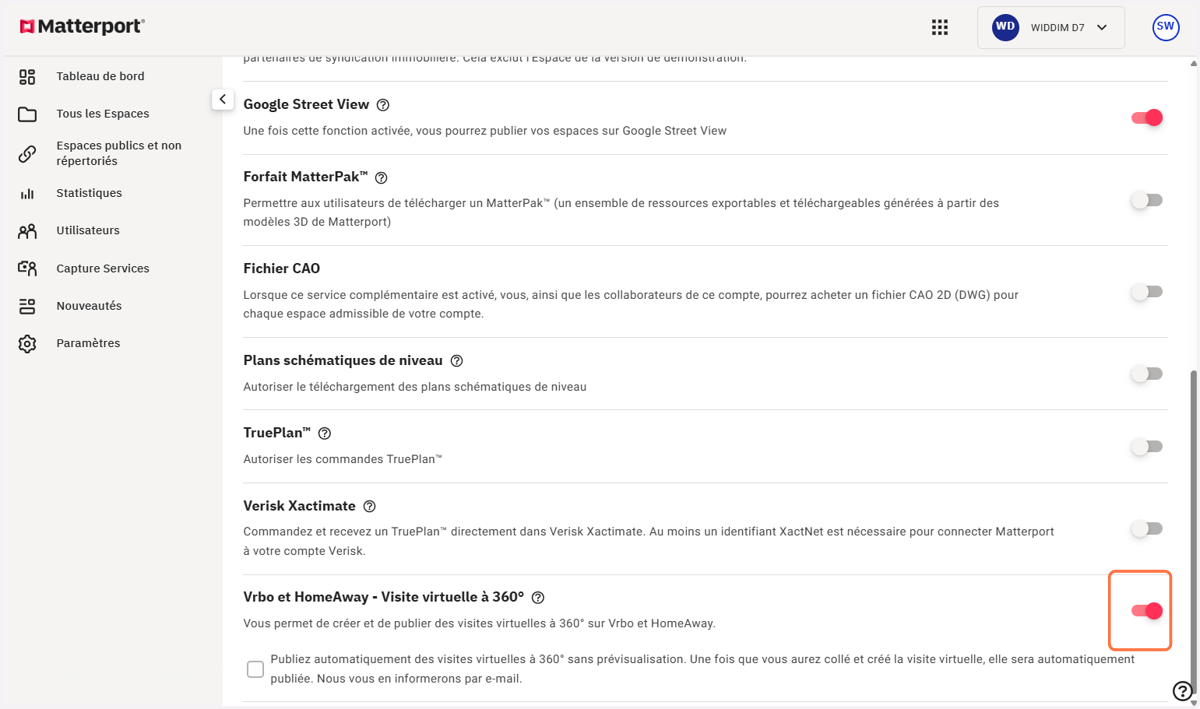Screen dimensions: 1200x709
Task: Go to Tableau de bord
Action: 100,76
